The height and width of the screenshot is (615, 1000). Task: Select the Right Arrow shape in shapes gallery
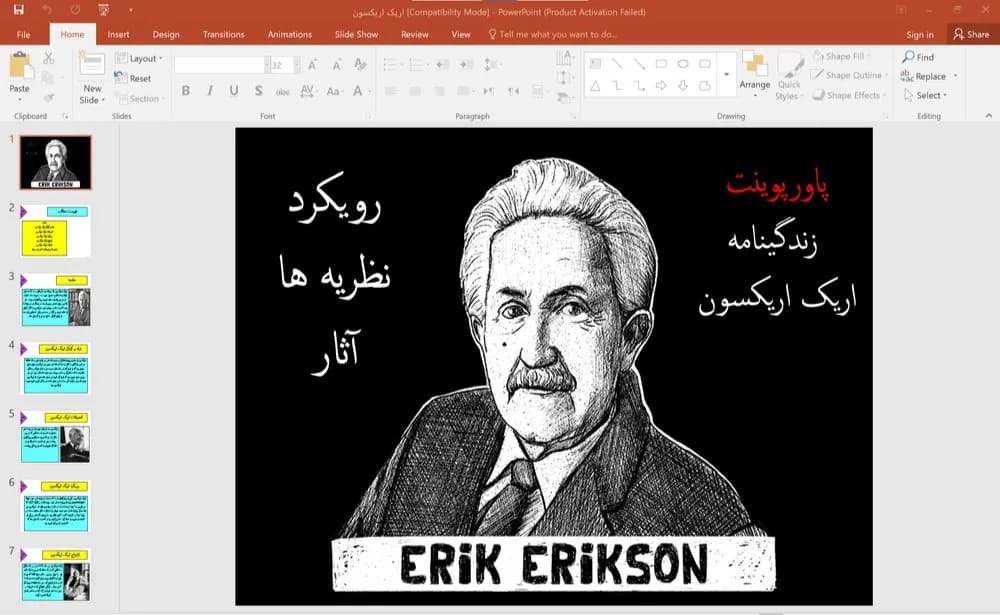pos(661,85)
